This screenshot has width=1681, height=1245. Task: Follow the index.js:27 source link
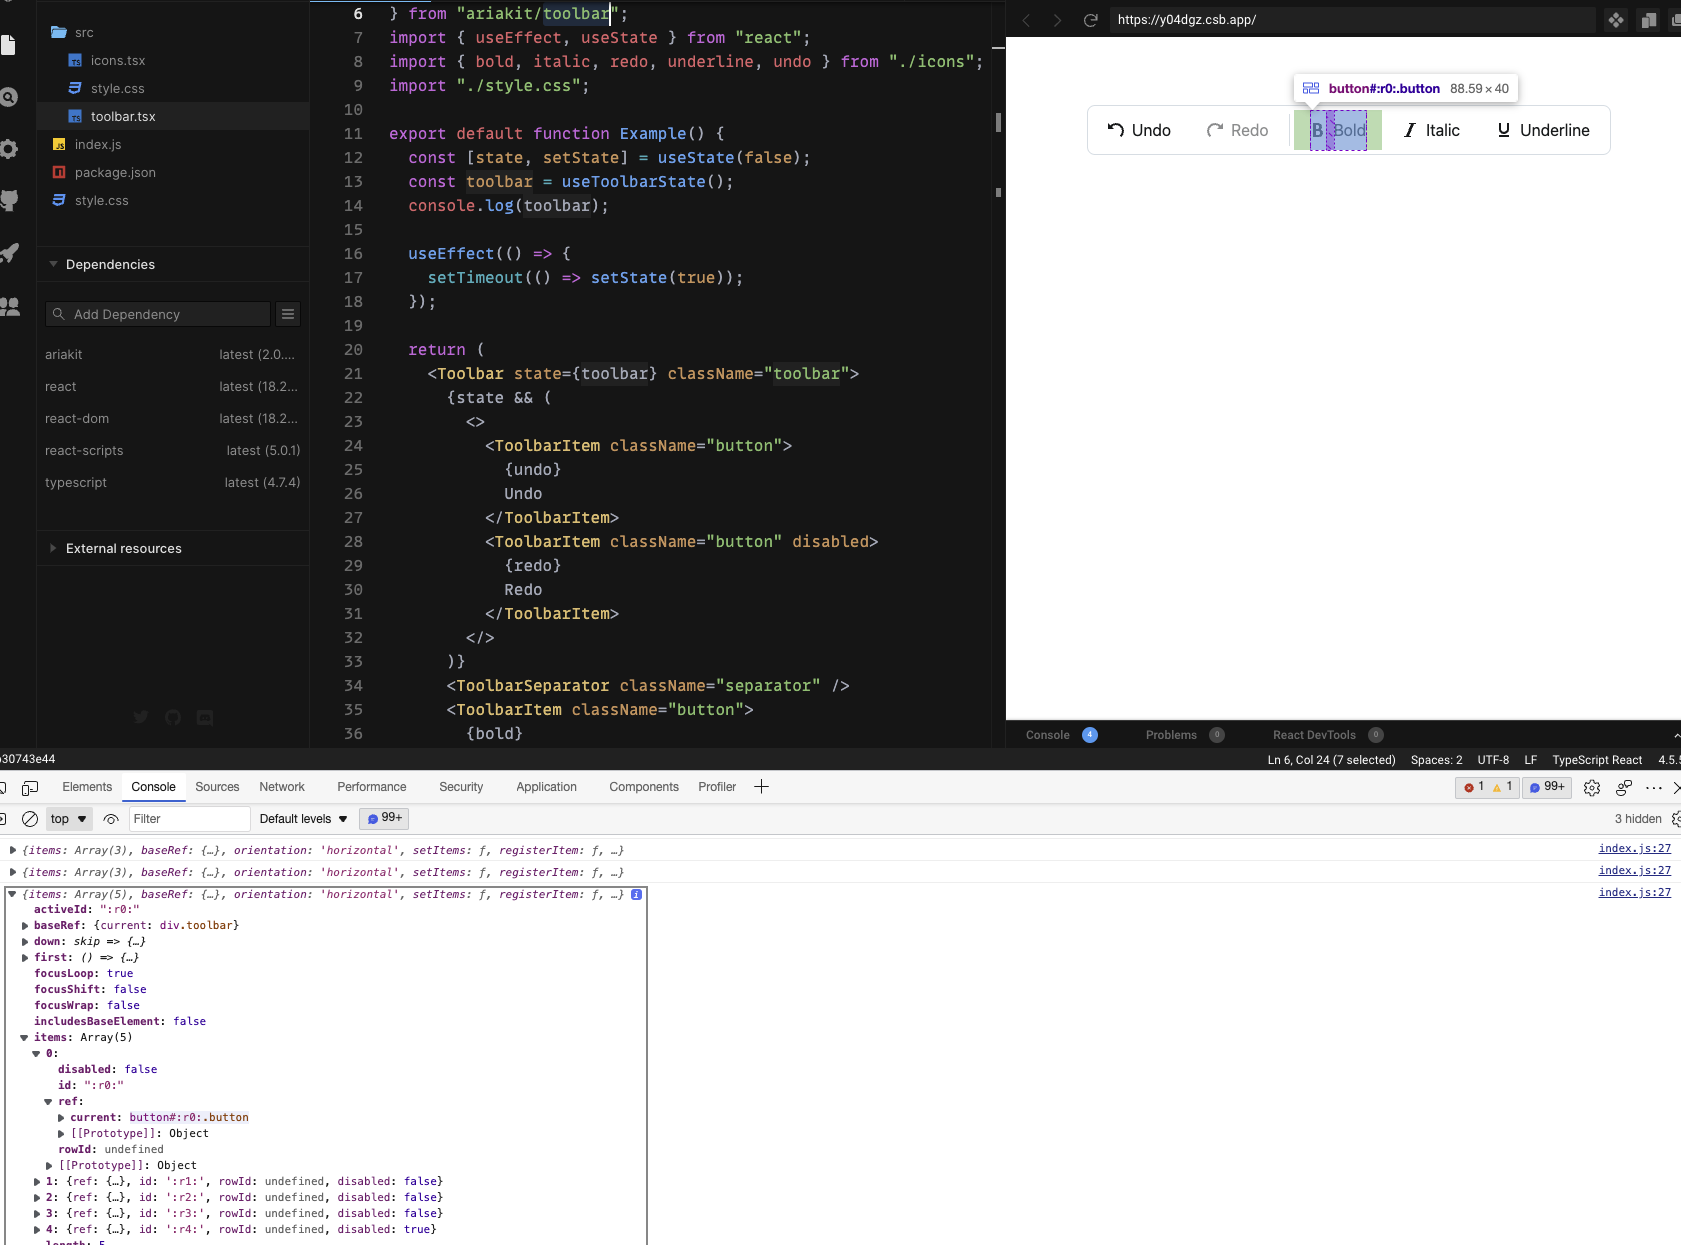(1635, 848)
